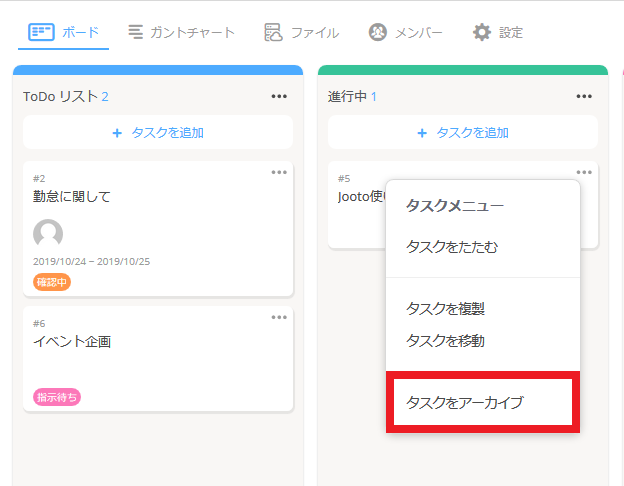Click the orange 確認中 label
624x486 pixels.
52,282
